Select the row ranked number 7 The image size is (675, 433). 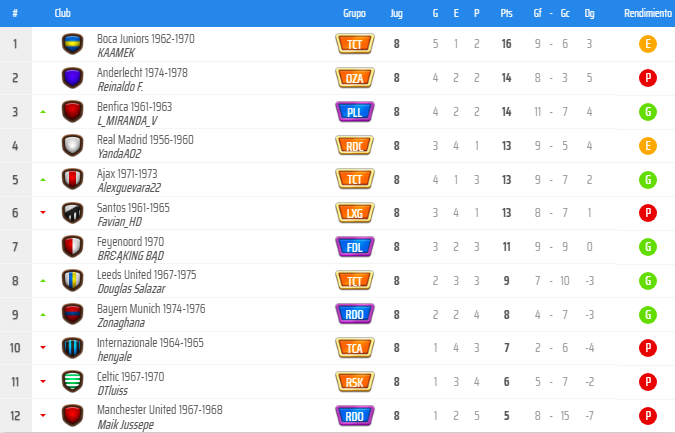tap(338, 247)
